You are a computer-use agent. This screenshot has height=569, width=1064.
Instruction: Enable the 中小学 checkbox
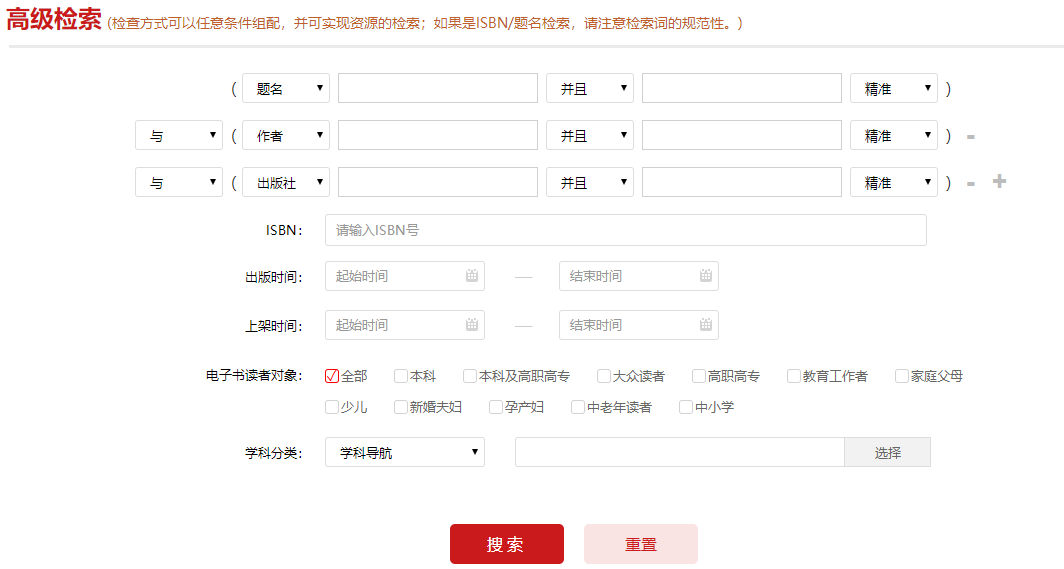[686, 407]
